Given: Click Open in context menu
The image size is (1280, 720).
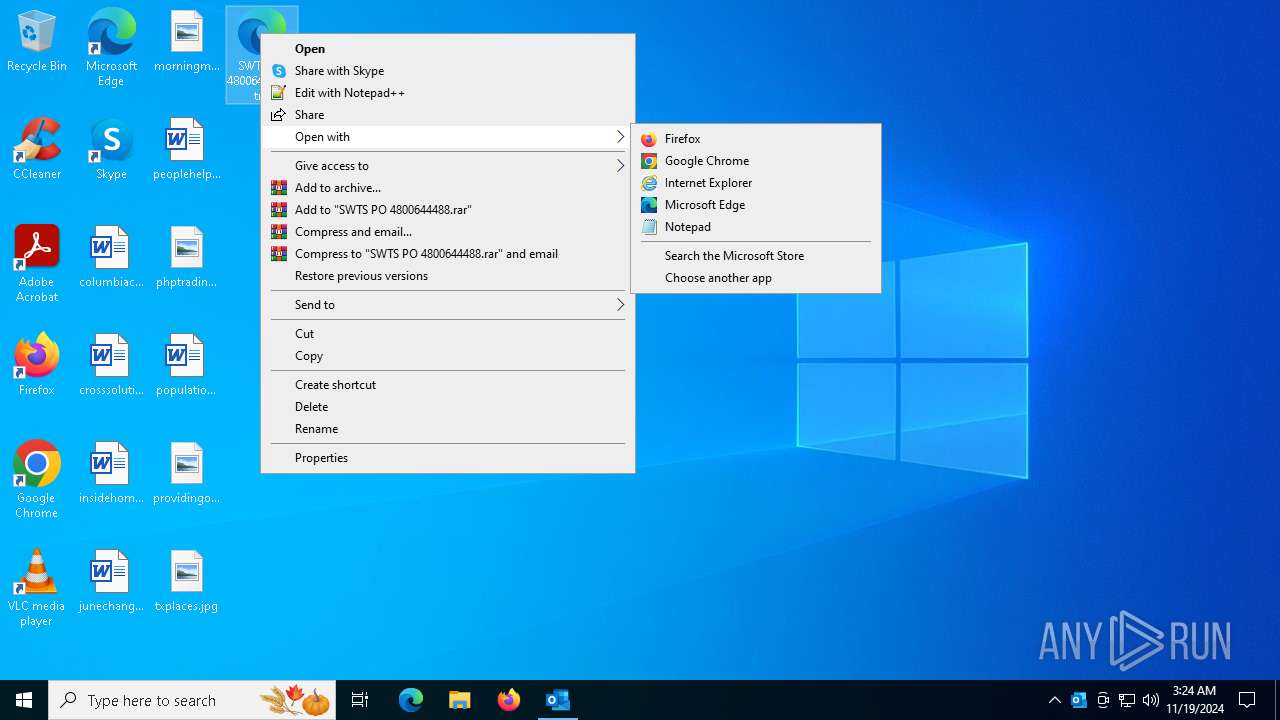Looking at the screenshot, I should pyautogui.click(x=448, y=49).
